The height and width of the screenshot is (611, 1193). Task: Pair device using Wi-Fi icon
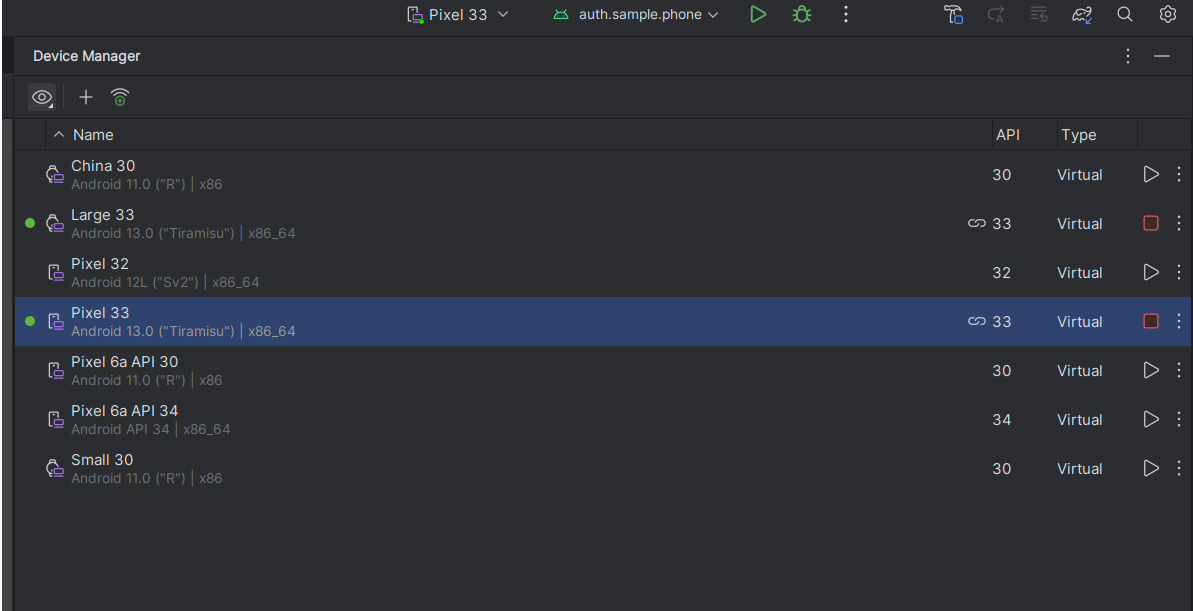pyautogui.click(x=120, y=97)
